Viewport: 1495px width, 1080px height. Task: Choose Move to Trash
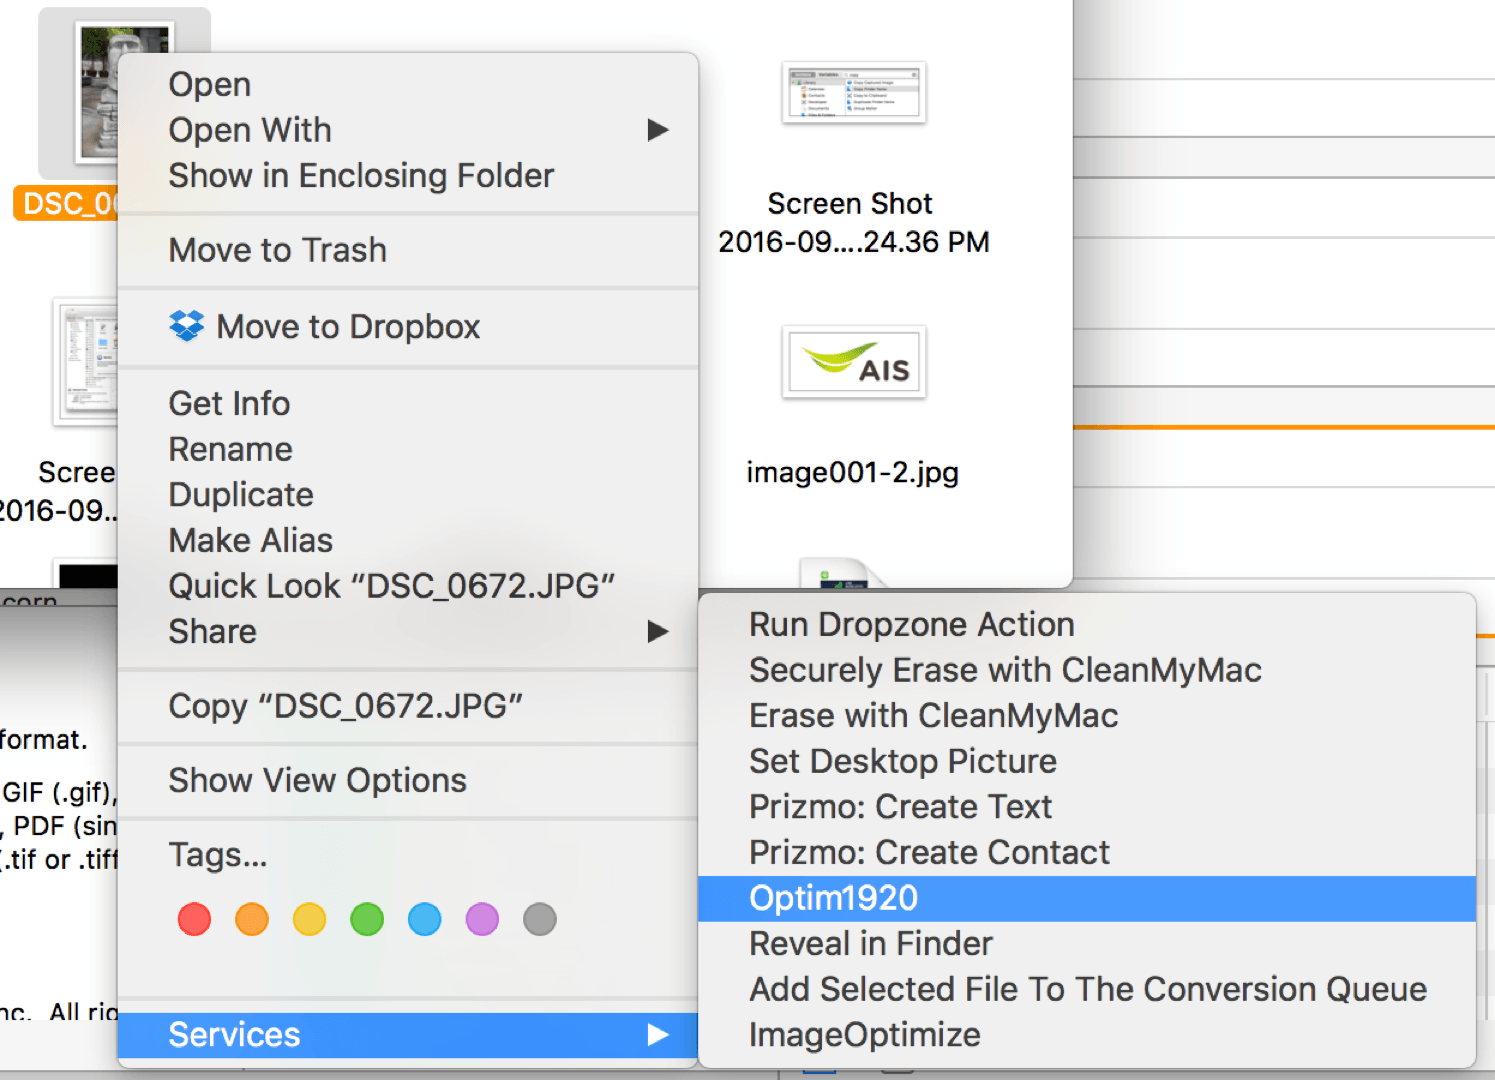(x=277, y=250)
